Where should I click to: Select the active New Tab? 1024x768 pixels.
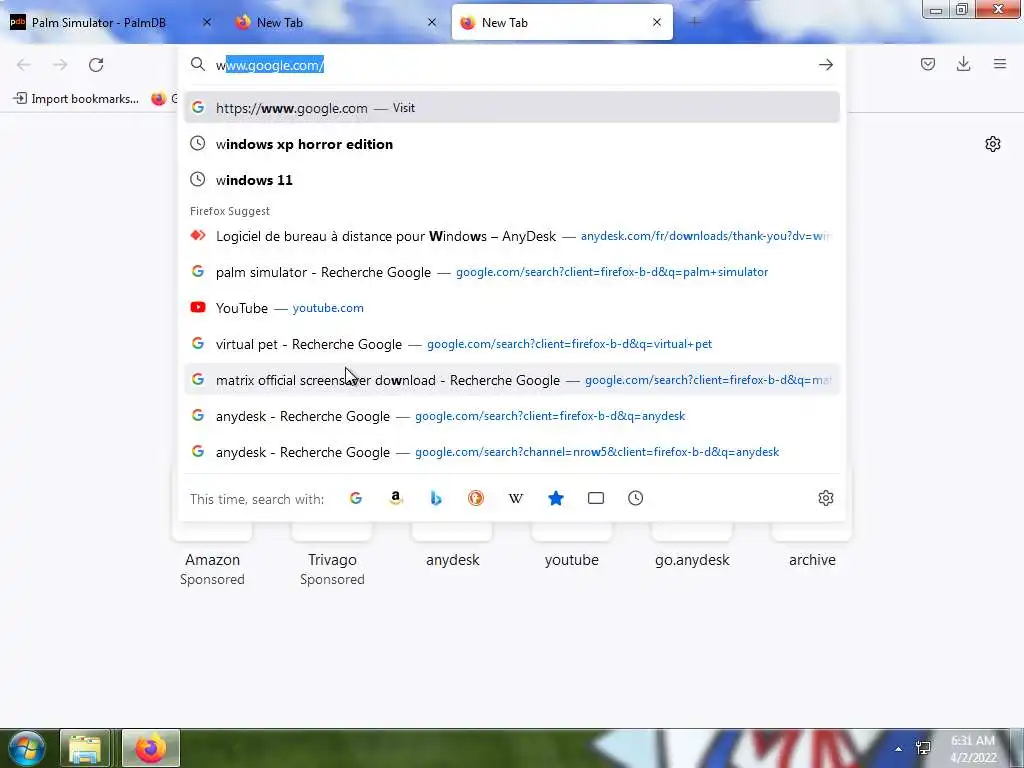point(562,22)
